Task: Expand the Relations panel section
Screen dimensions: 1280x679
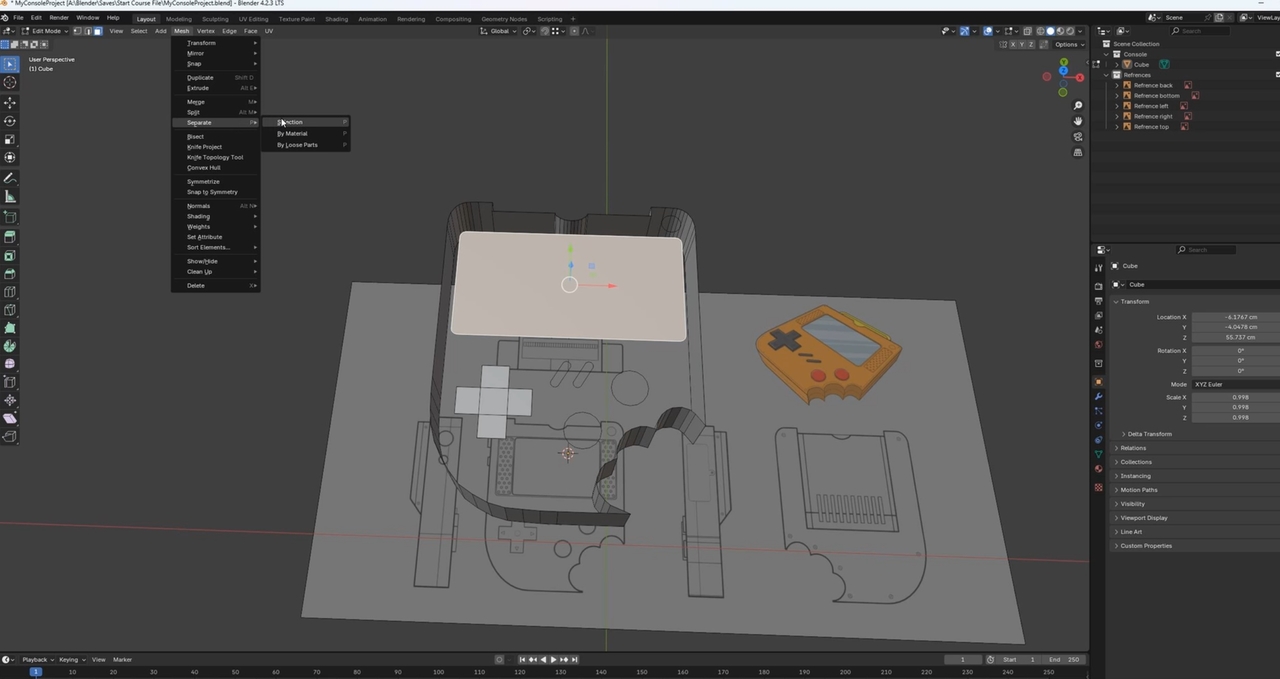Action: tap(1133, 448)
